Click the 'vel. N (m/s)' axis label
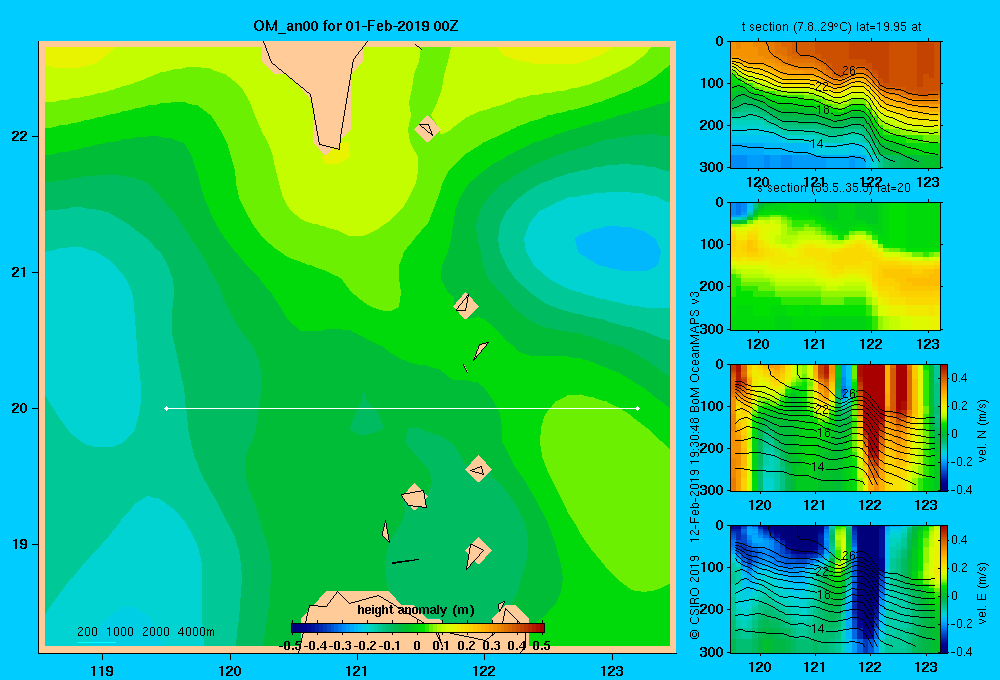 click(x=983, y=431)
